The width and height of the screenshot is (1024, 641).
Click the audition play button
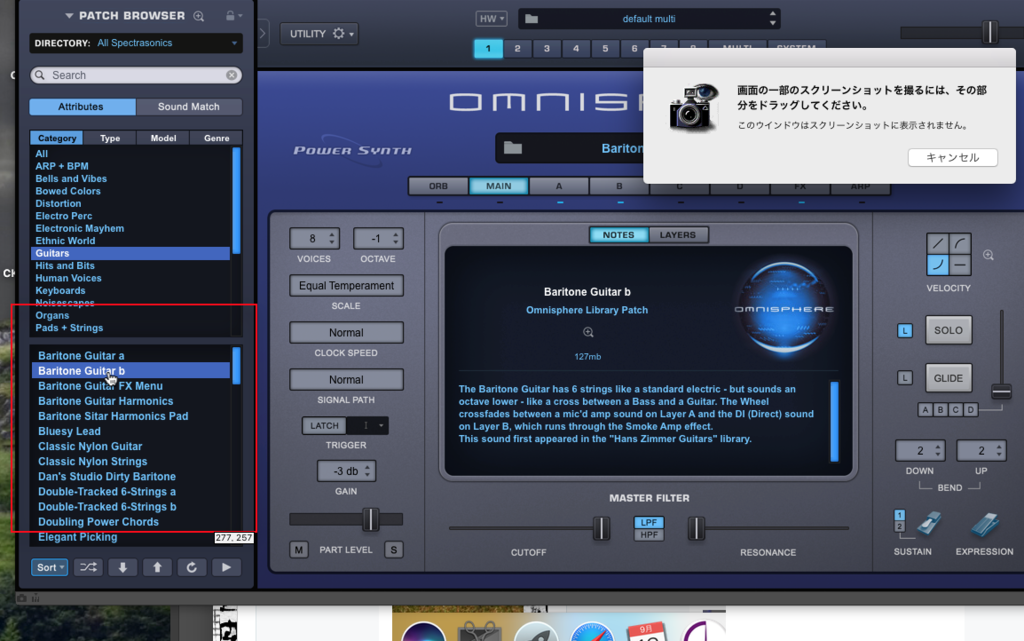coord(226,567)
